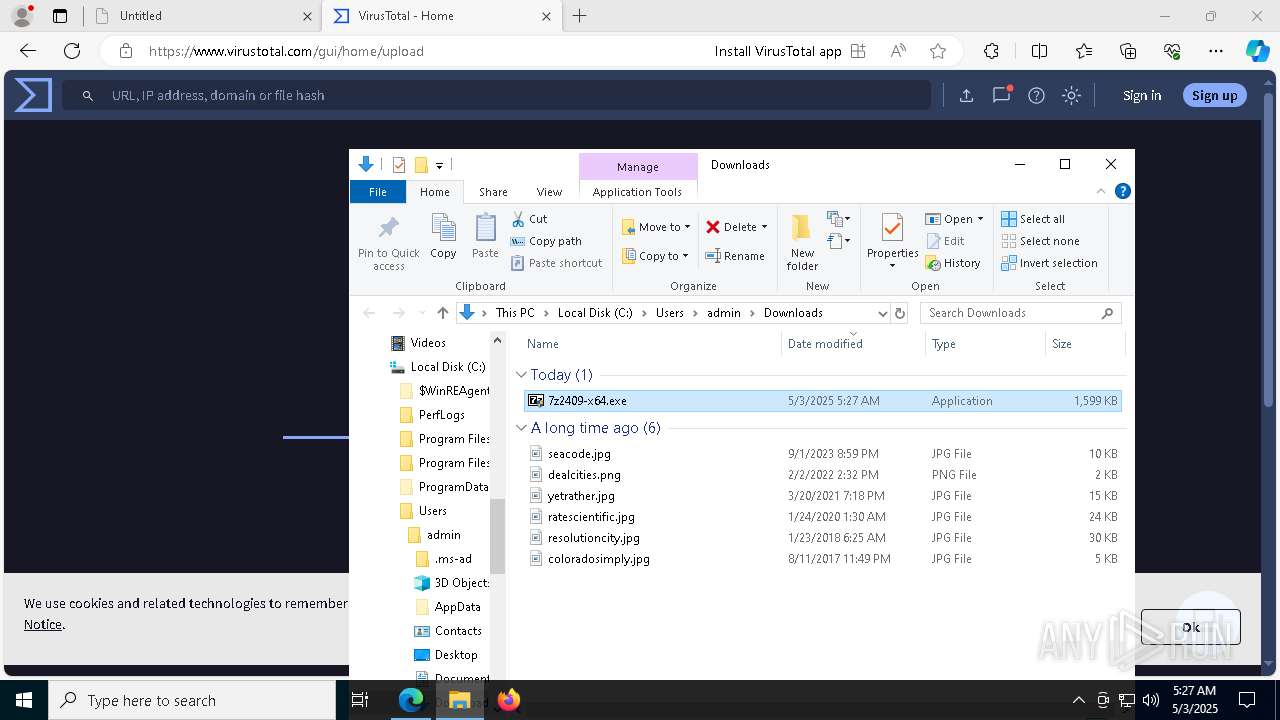Open the Open button dropdown
The image size is (1280, 720).
coord(980,219)
